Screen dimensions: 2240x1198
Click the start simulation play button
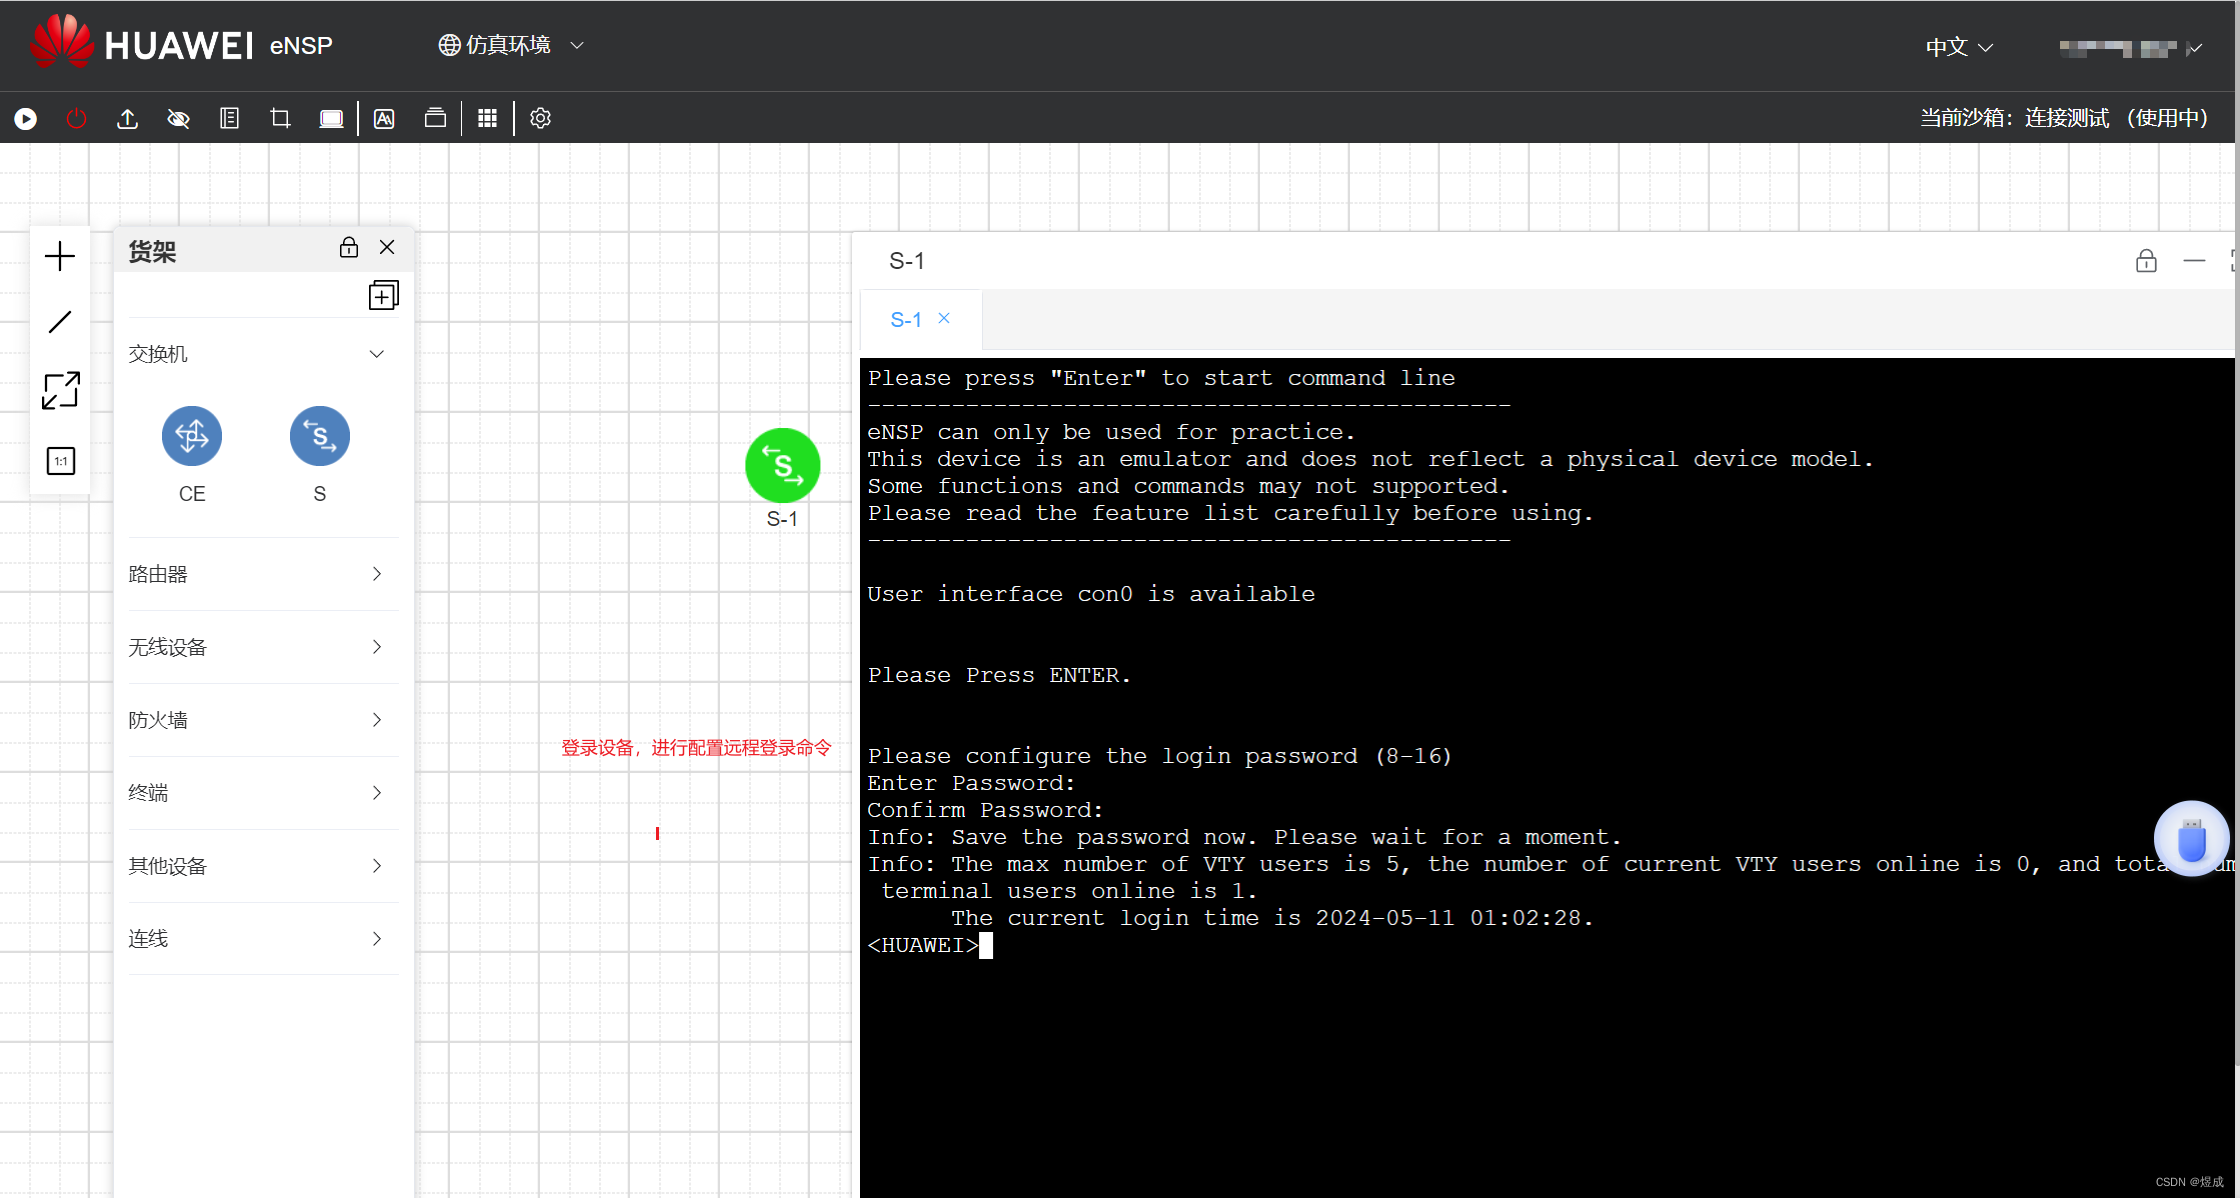click(x=26, y=119)
